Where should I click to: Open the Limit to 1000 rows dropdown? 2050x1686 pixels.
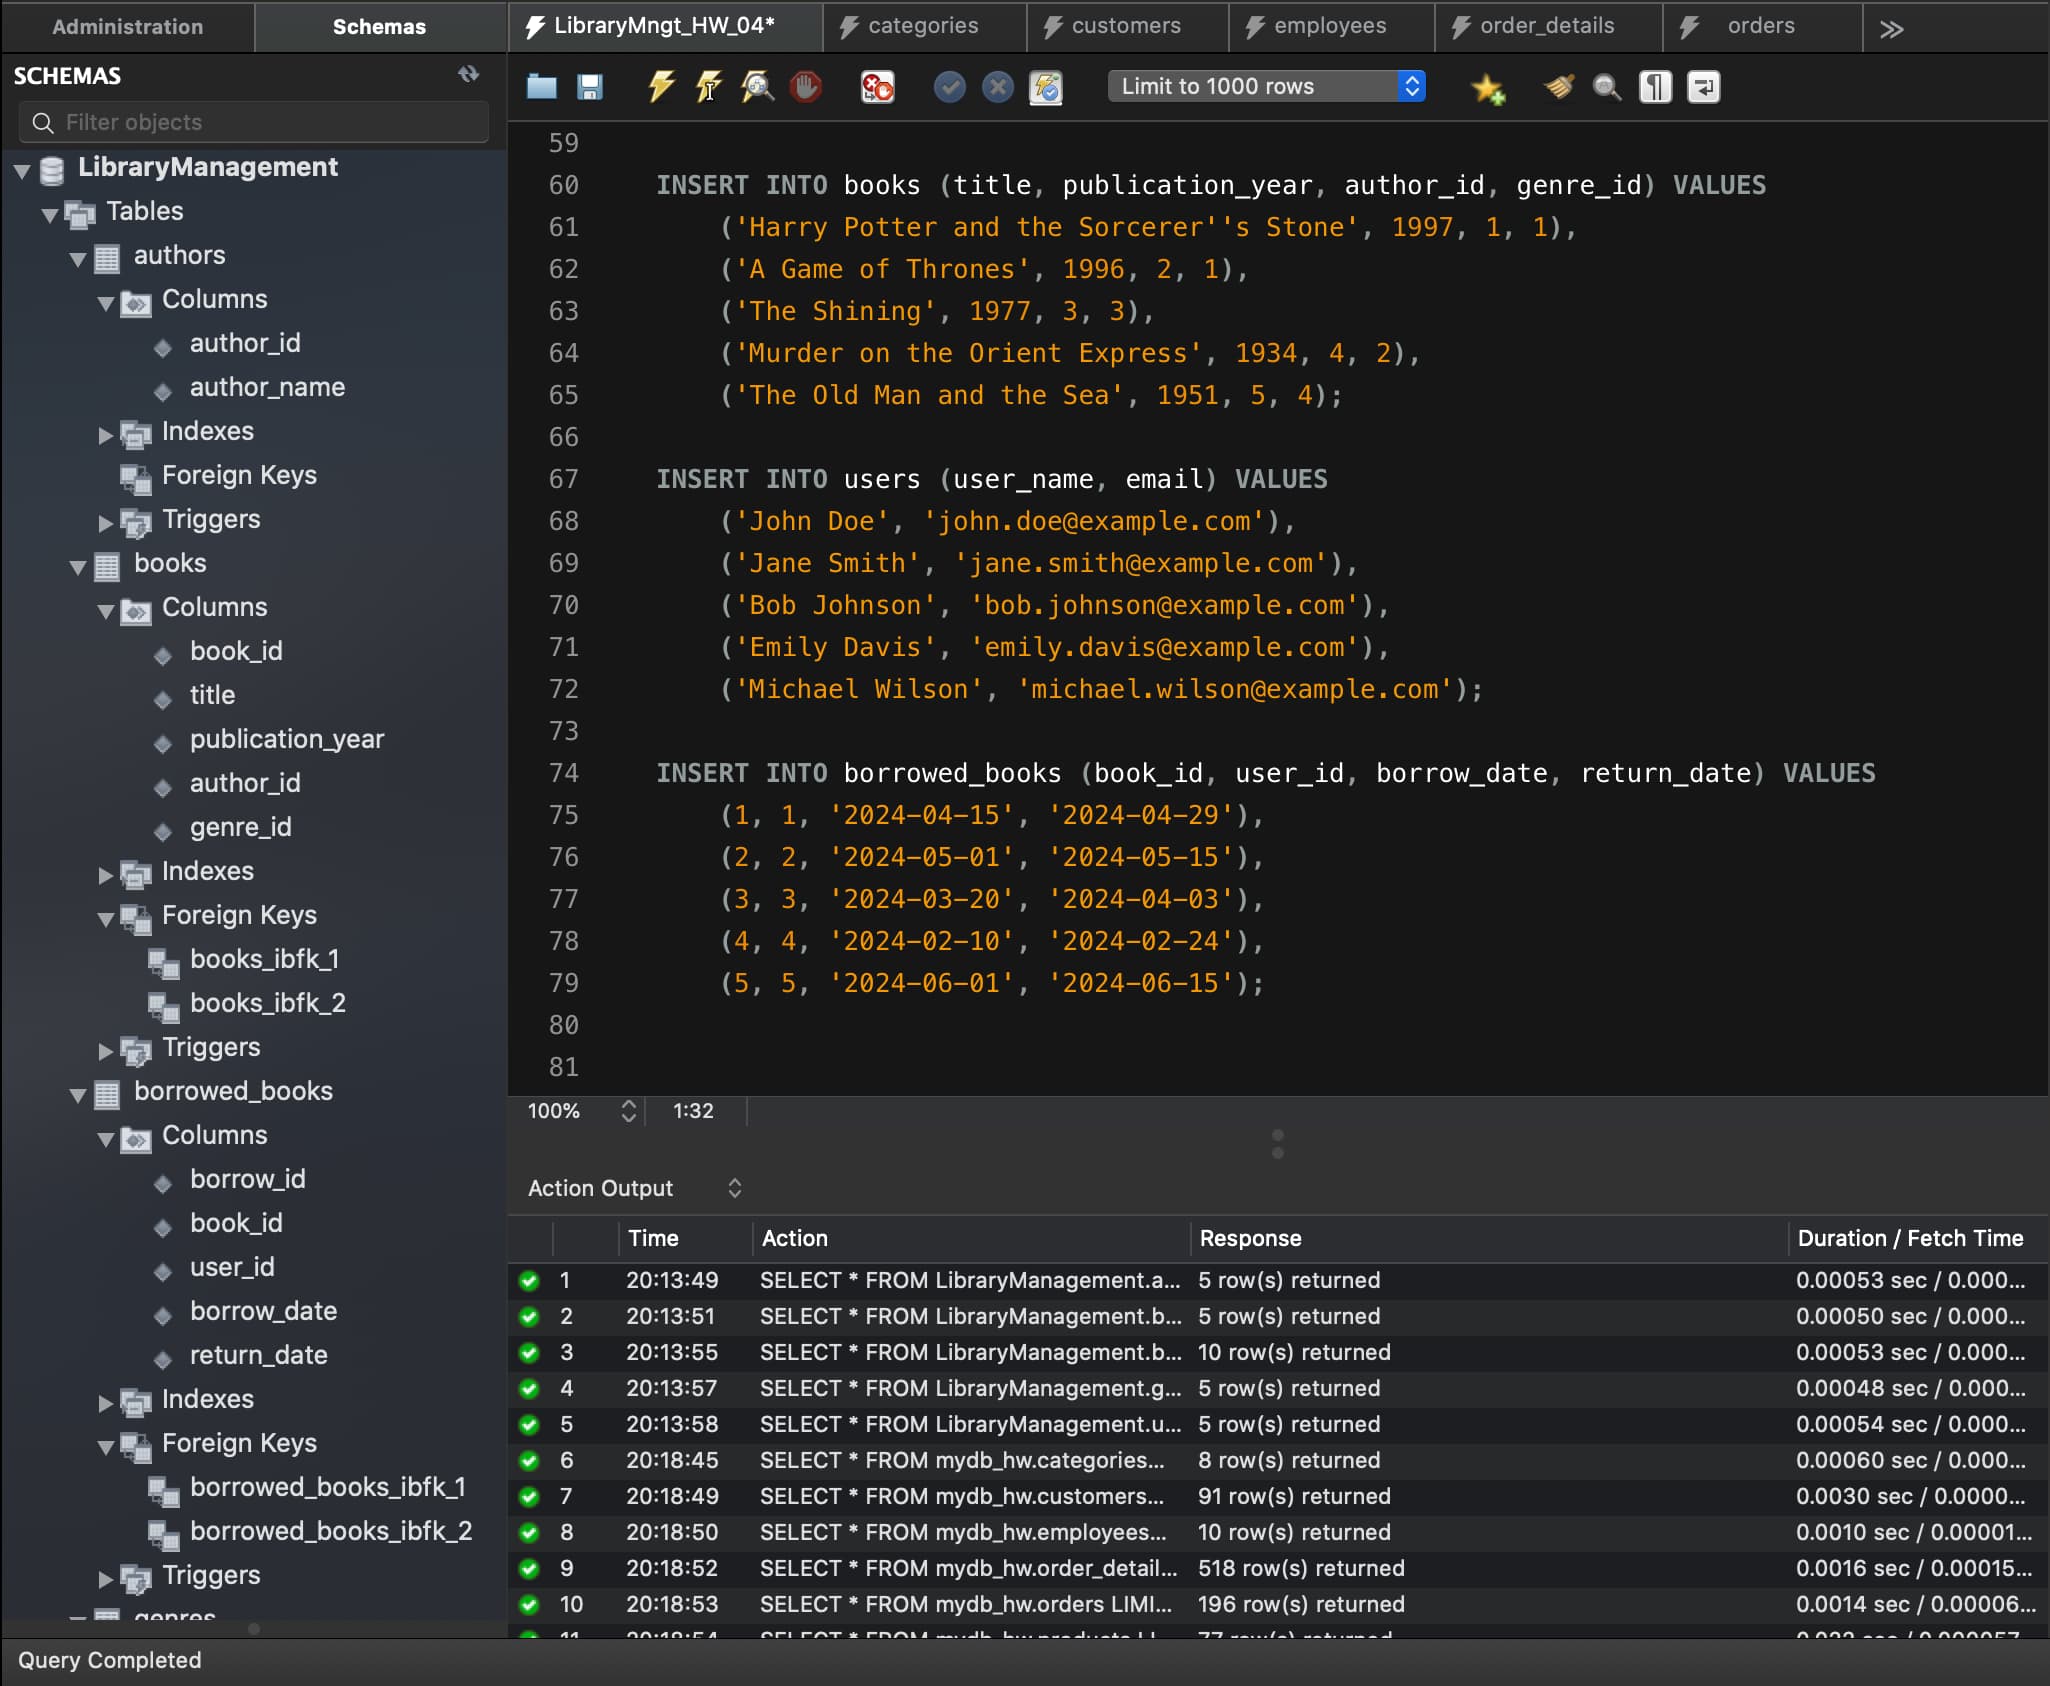click(x=1266, y=86)
